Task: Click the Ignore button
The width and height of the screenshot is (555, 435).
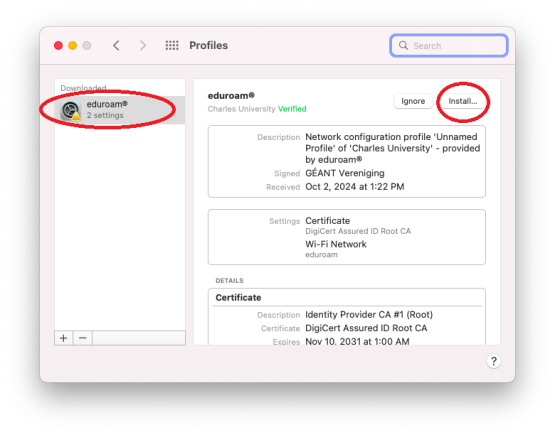Action: (413, 101)
